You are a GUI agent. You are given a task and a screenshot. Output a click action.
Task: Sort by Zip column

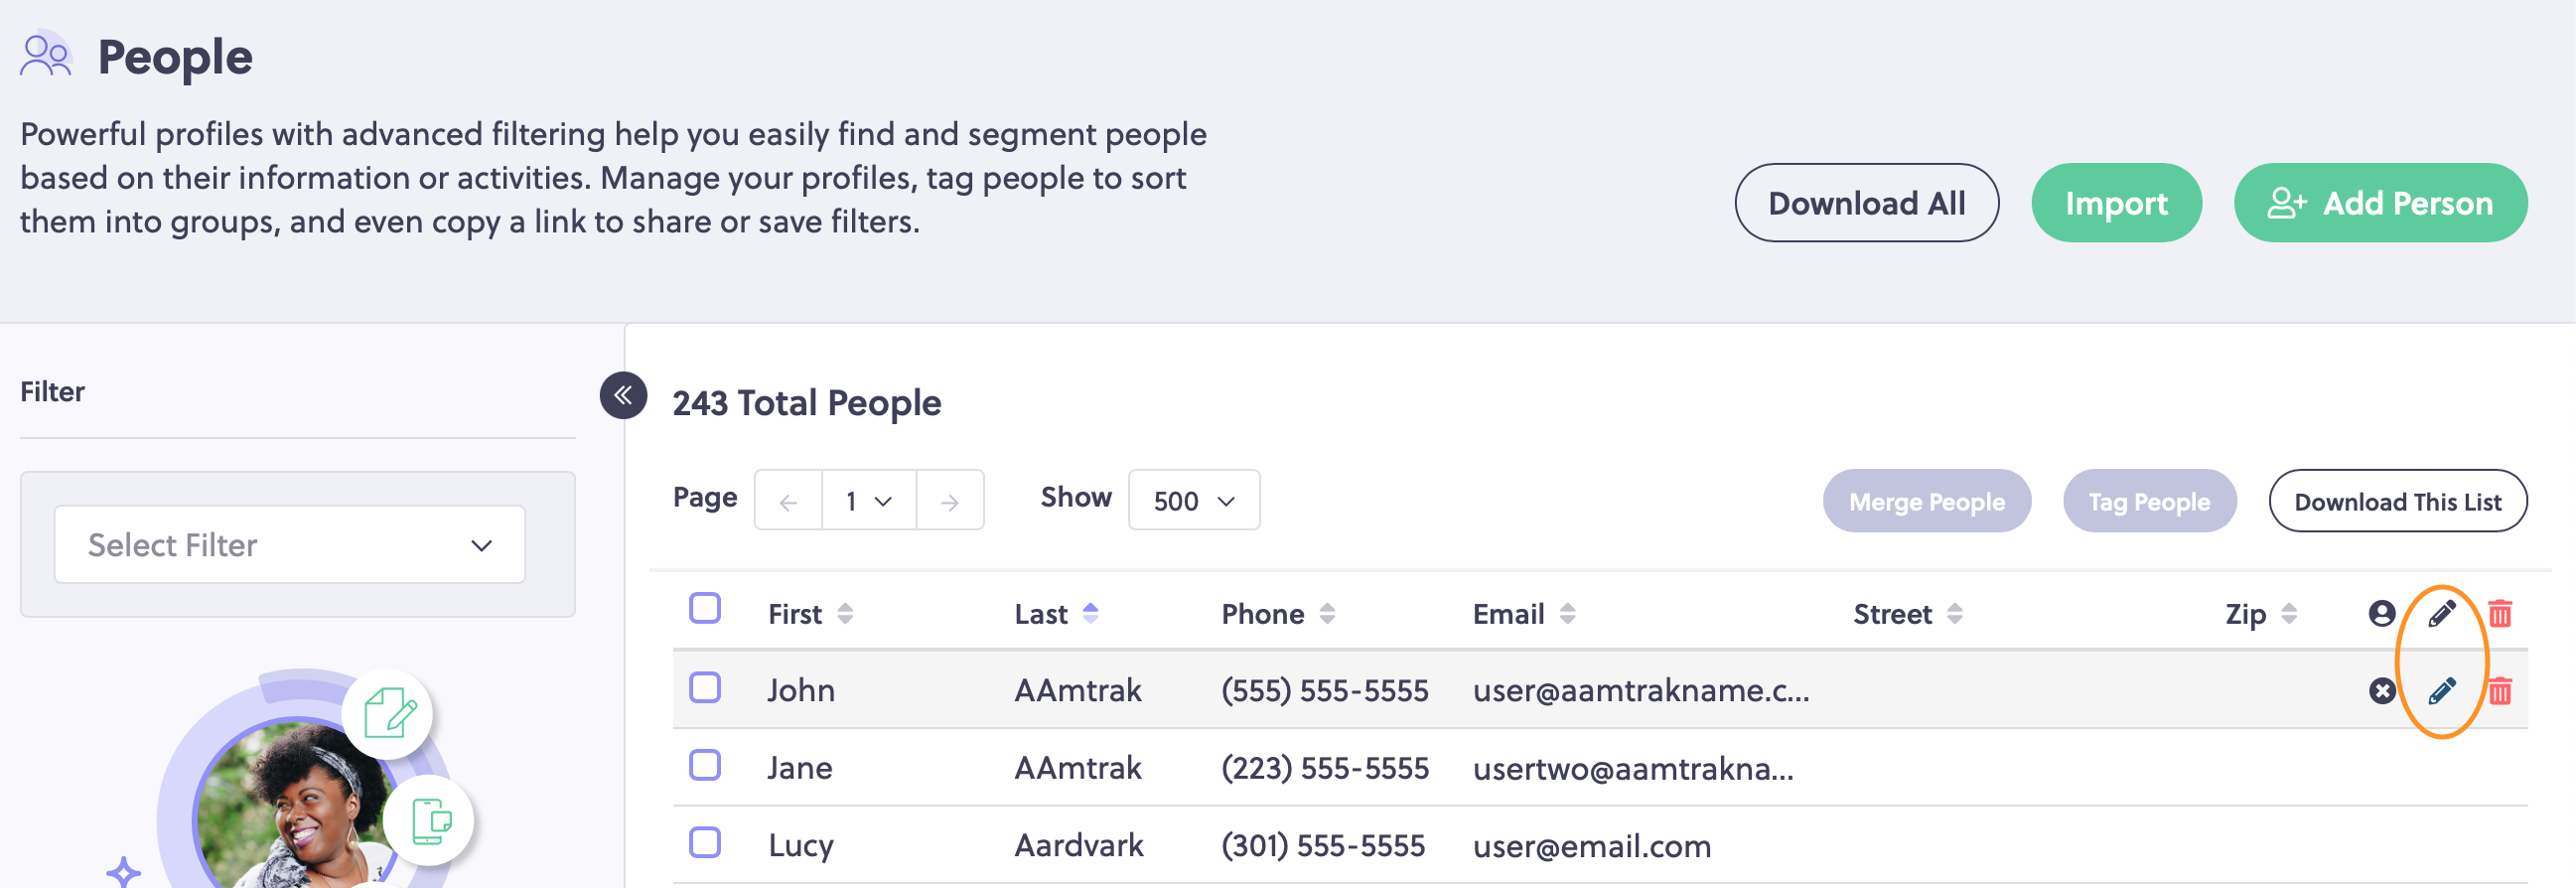tap(2289, 613)
